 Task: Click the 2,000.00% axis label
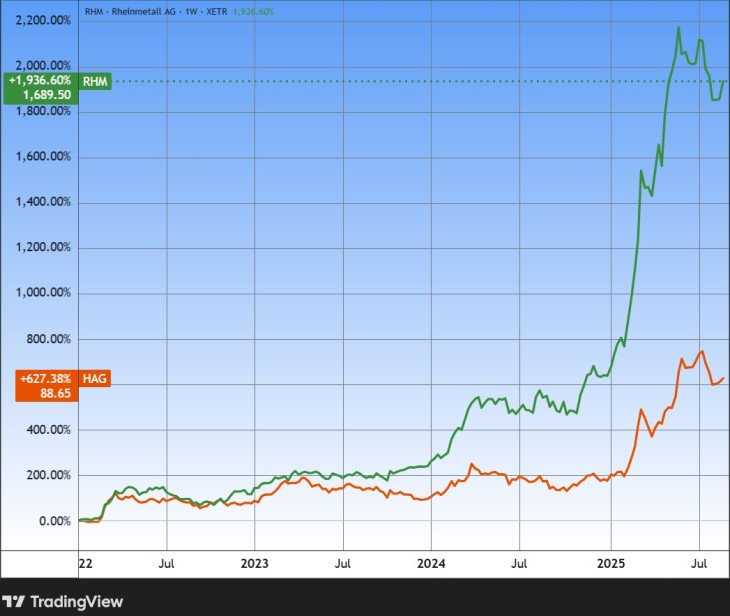pos(43,66)
